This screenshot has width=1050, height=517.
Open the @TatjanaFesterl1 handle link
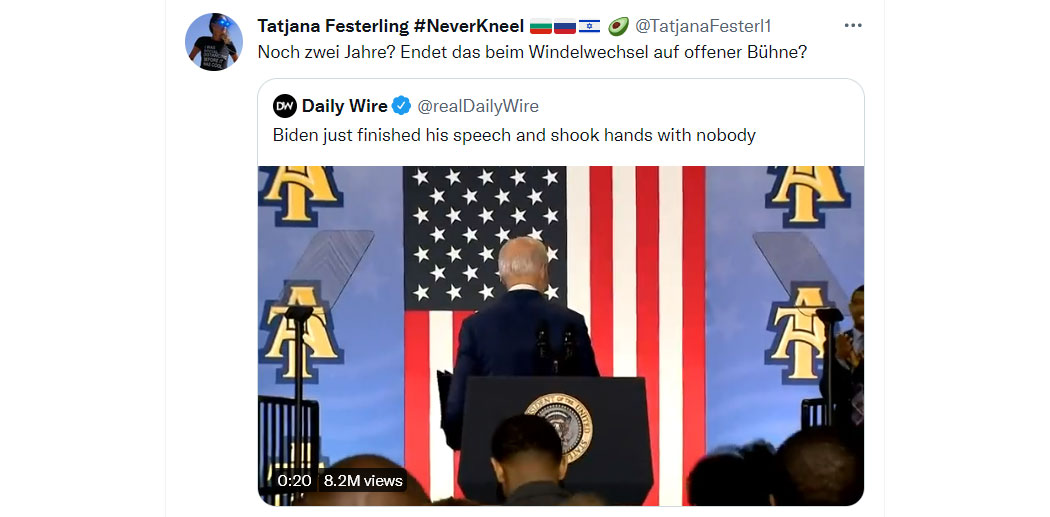click(x=702, y=26)
